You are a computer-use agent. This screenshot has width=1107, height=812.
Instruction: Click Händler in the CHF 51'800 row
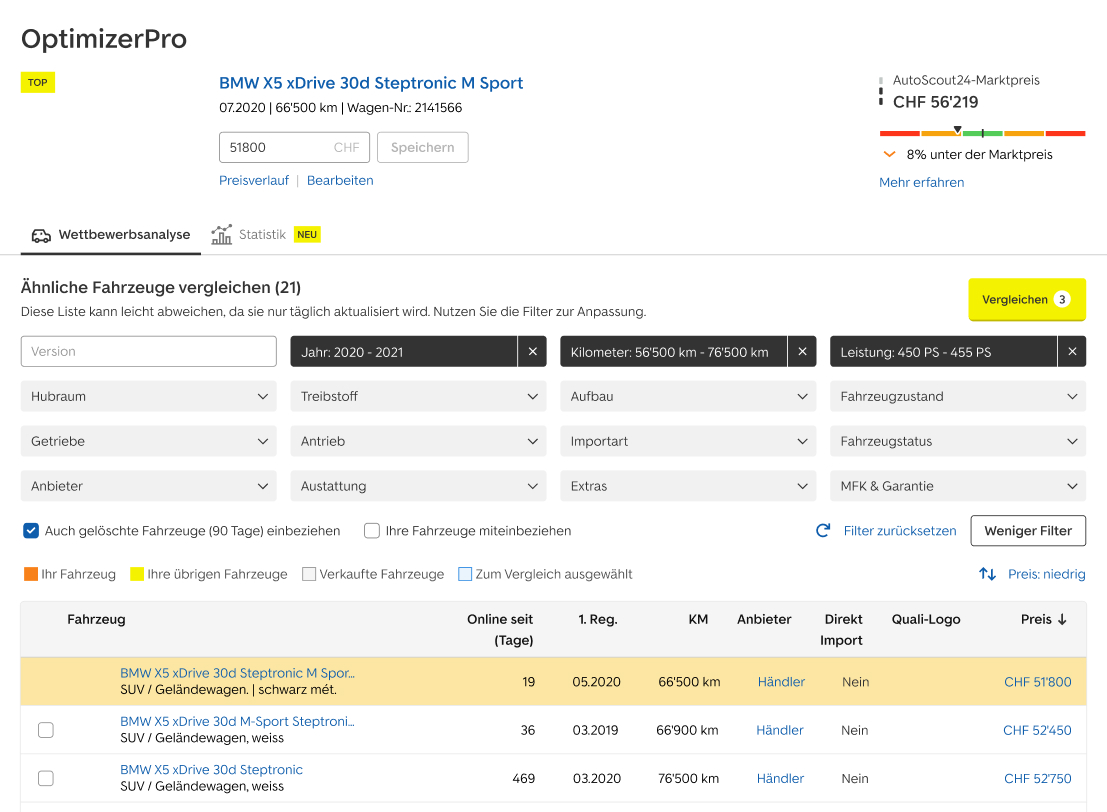click(x=781, y=682)
